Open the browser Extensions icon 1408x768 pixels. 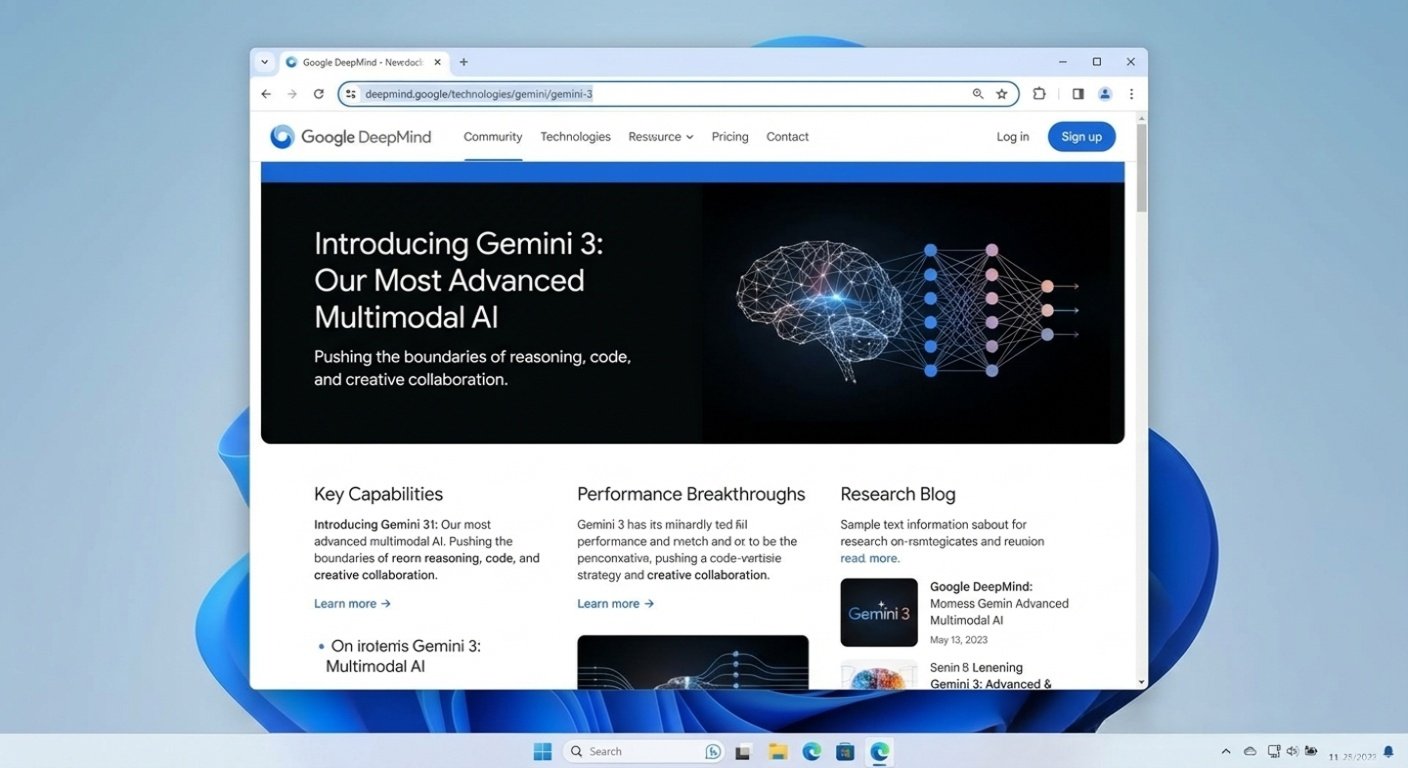point(1039,93)
